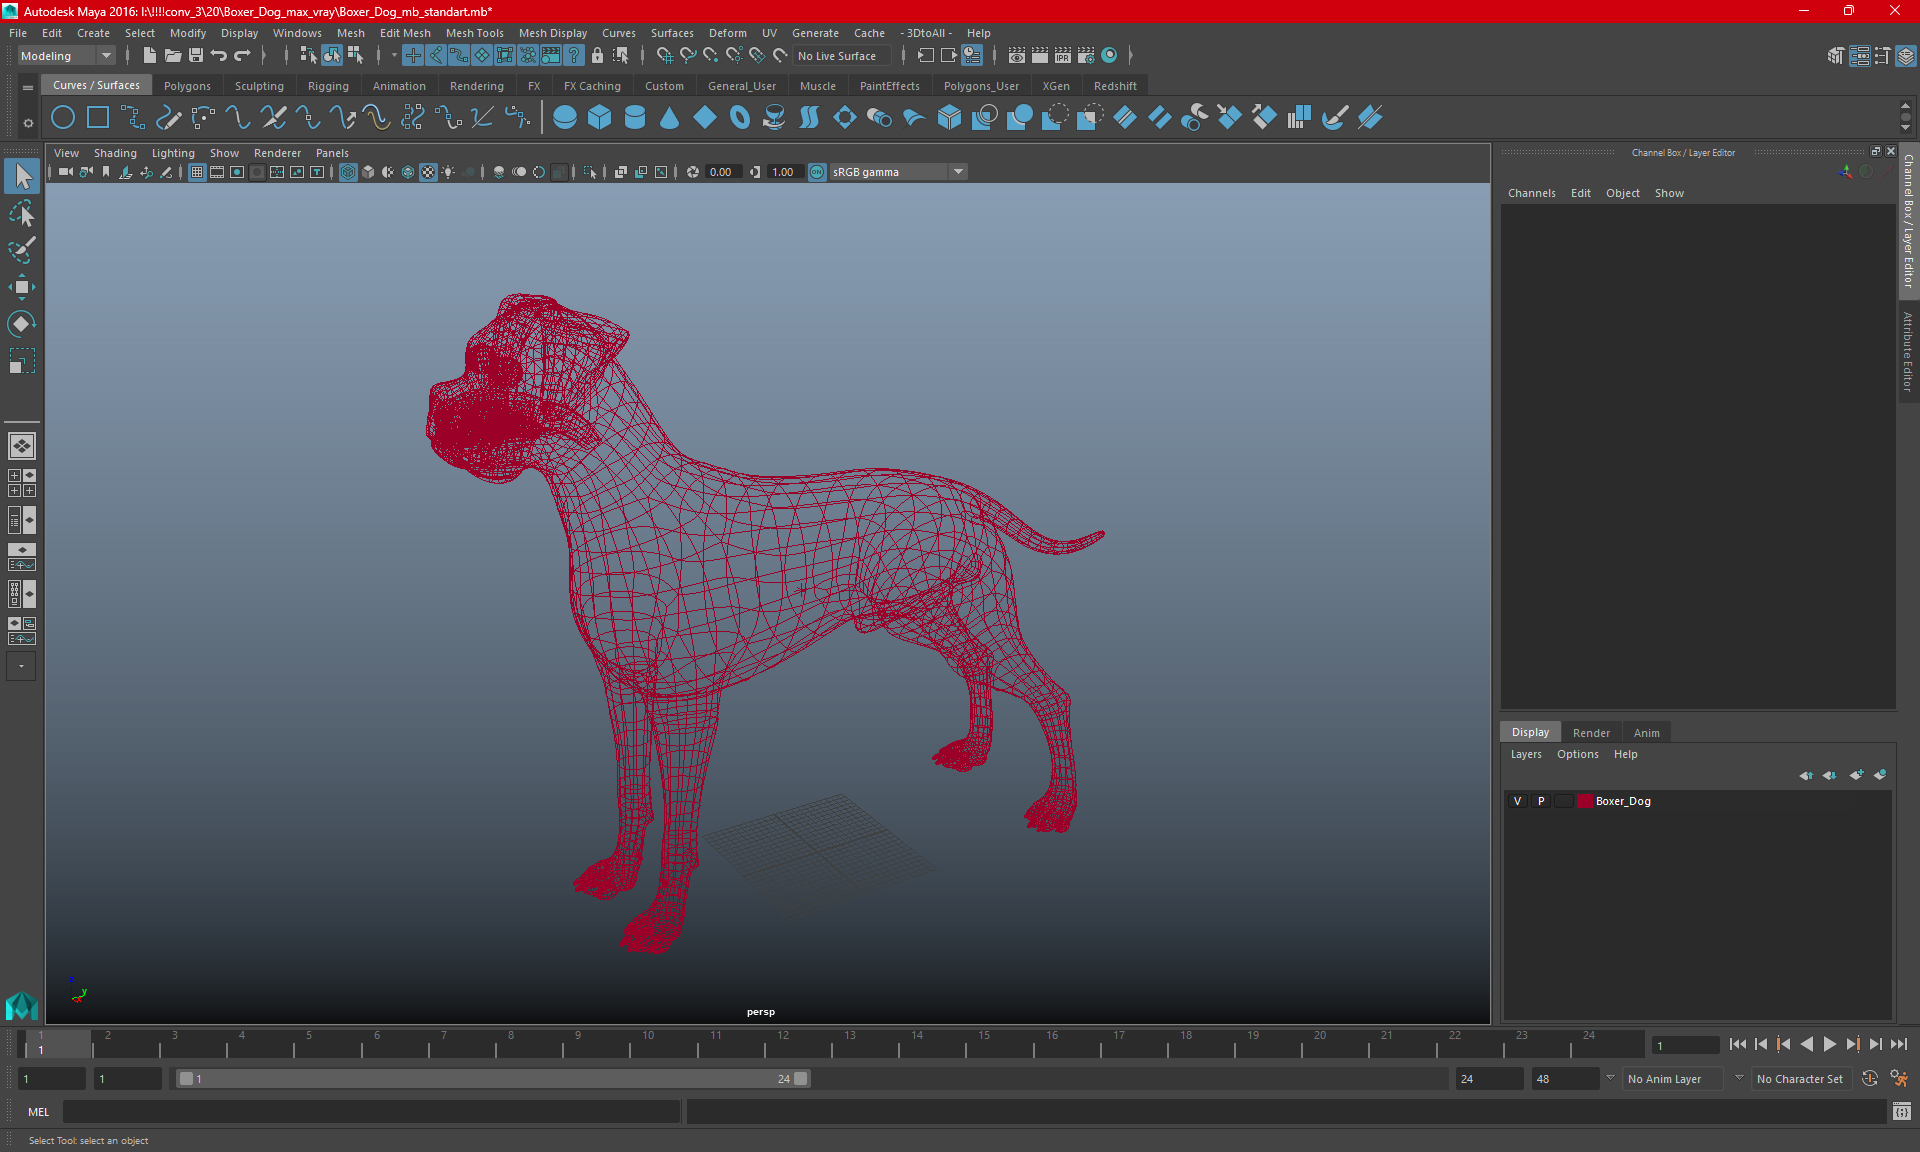Open the sRGB gamma color profile dropdown

pyautogui.click(x=960, y=170)
